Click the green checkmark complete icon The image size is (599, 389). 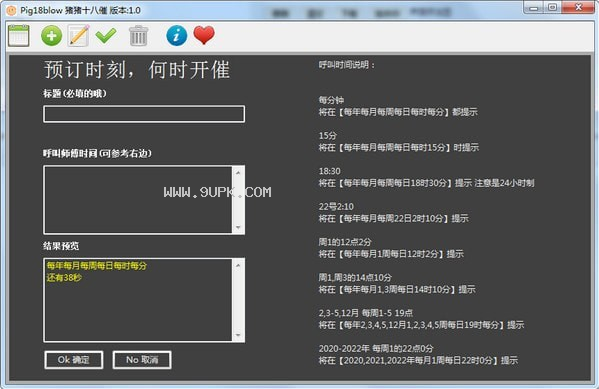pos(106,36)
